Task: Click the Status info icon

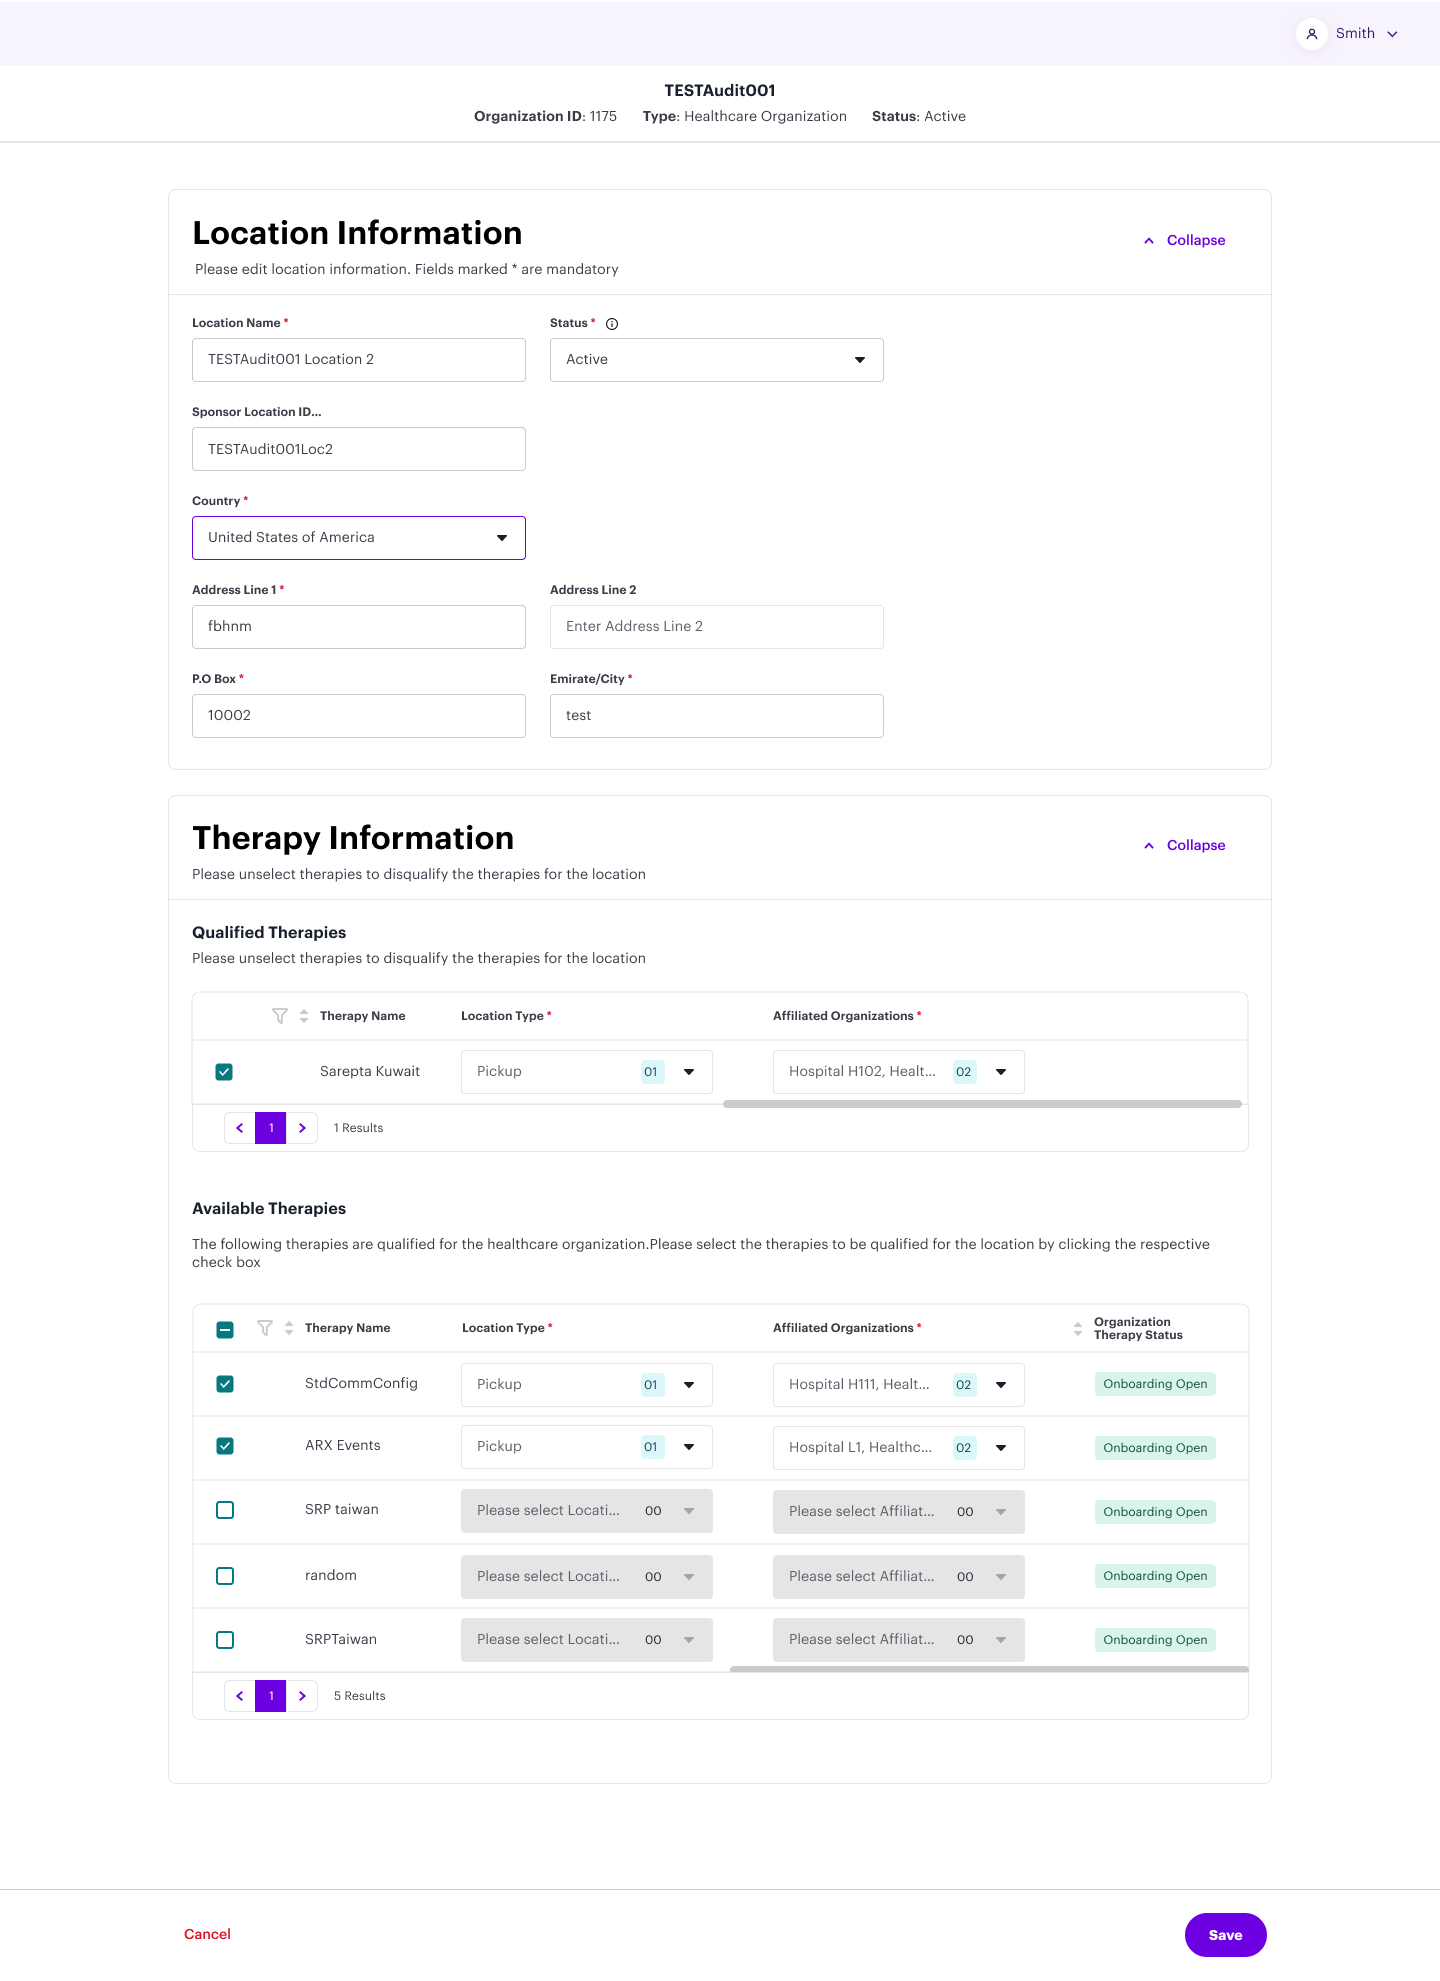Action: coord(612,324)
